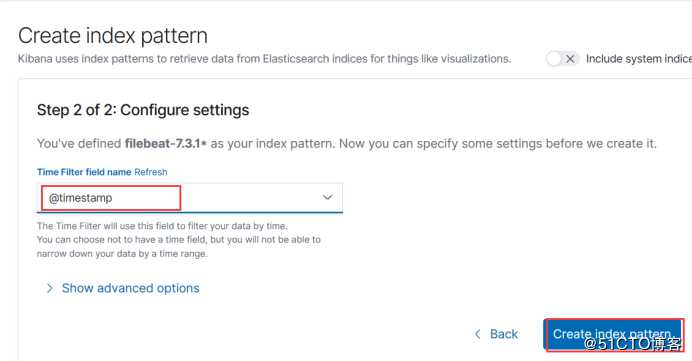Click the X mark inside the system indices switch
The image size is (692, 361).
(570, 59)
